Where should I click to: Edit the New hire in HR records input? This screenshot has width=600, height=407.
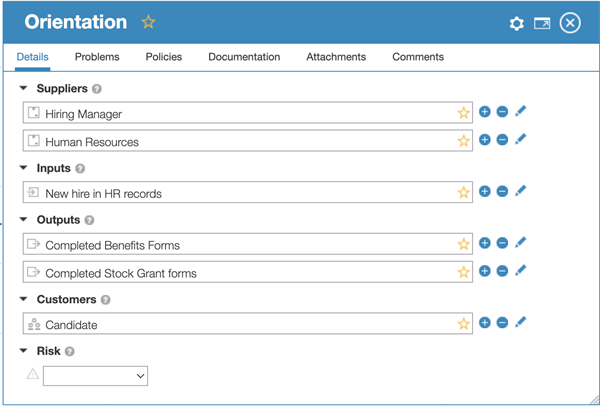click(520, 191)
